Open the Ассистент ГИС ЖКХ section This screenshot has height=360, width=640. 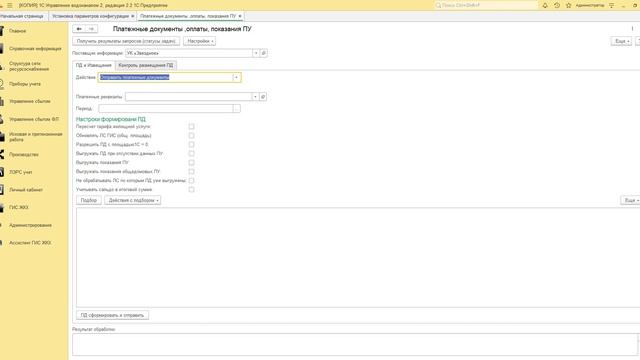tap(30, 243)
